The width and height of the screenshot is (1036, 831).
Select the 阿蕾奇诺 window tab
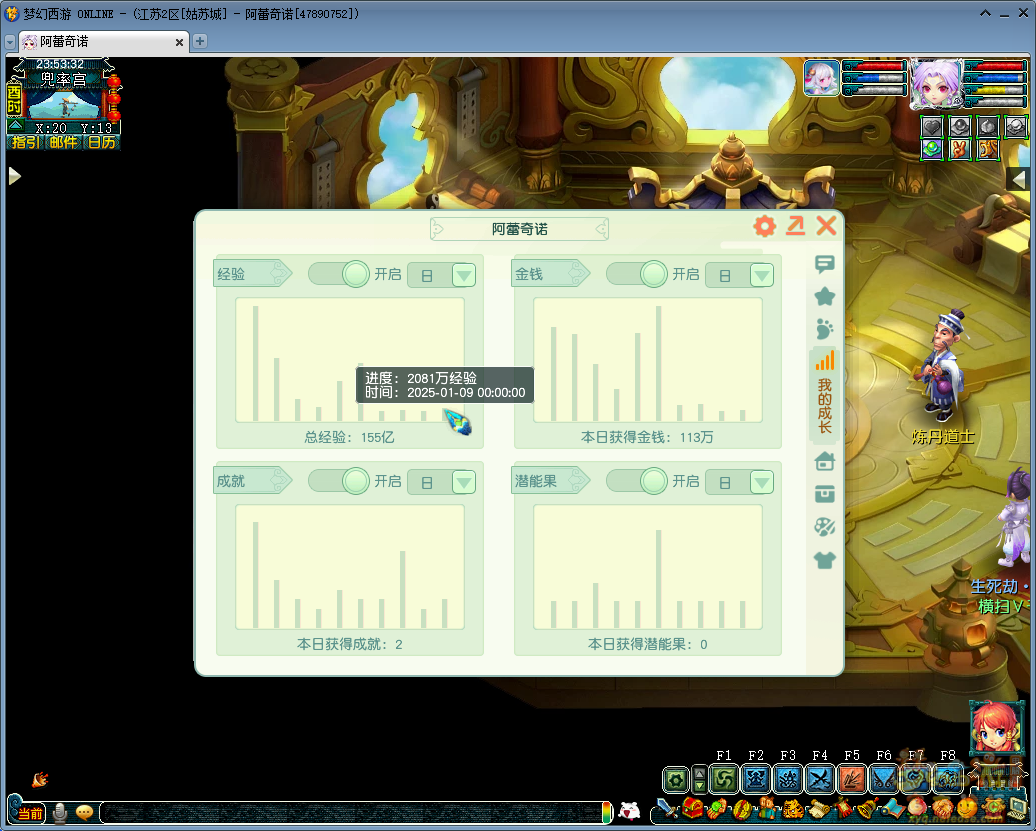[x=103, y=42]
